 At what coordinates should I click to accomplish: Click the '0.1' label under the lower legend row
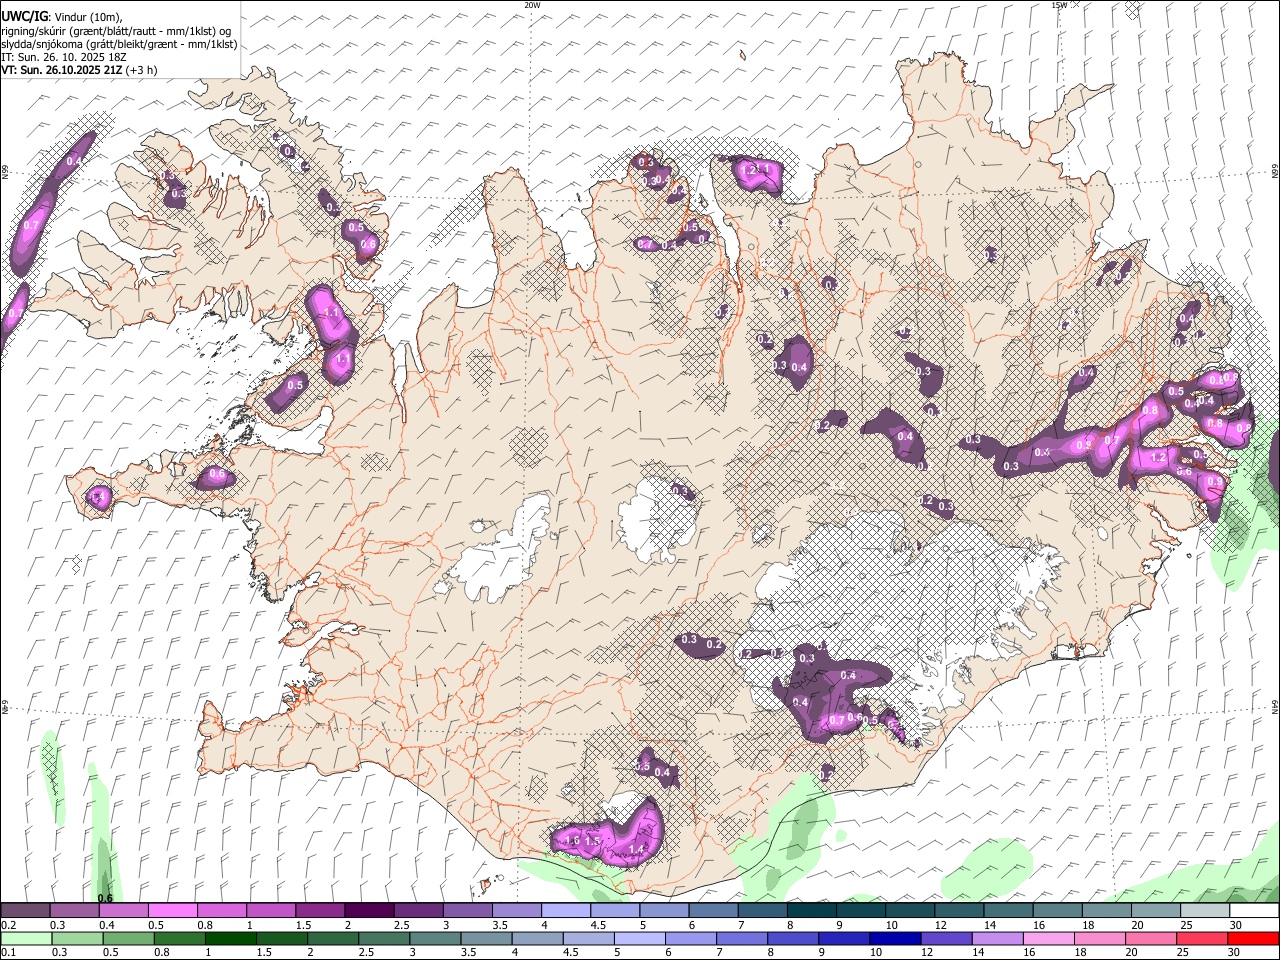coord(9,952)
